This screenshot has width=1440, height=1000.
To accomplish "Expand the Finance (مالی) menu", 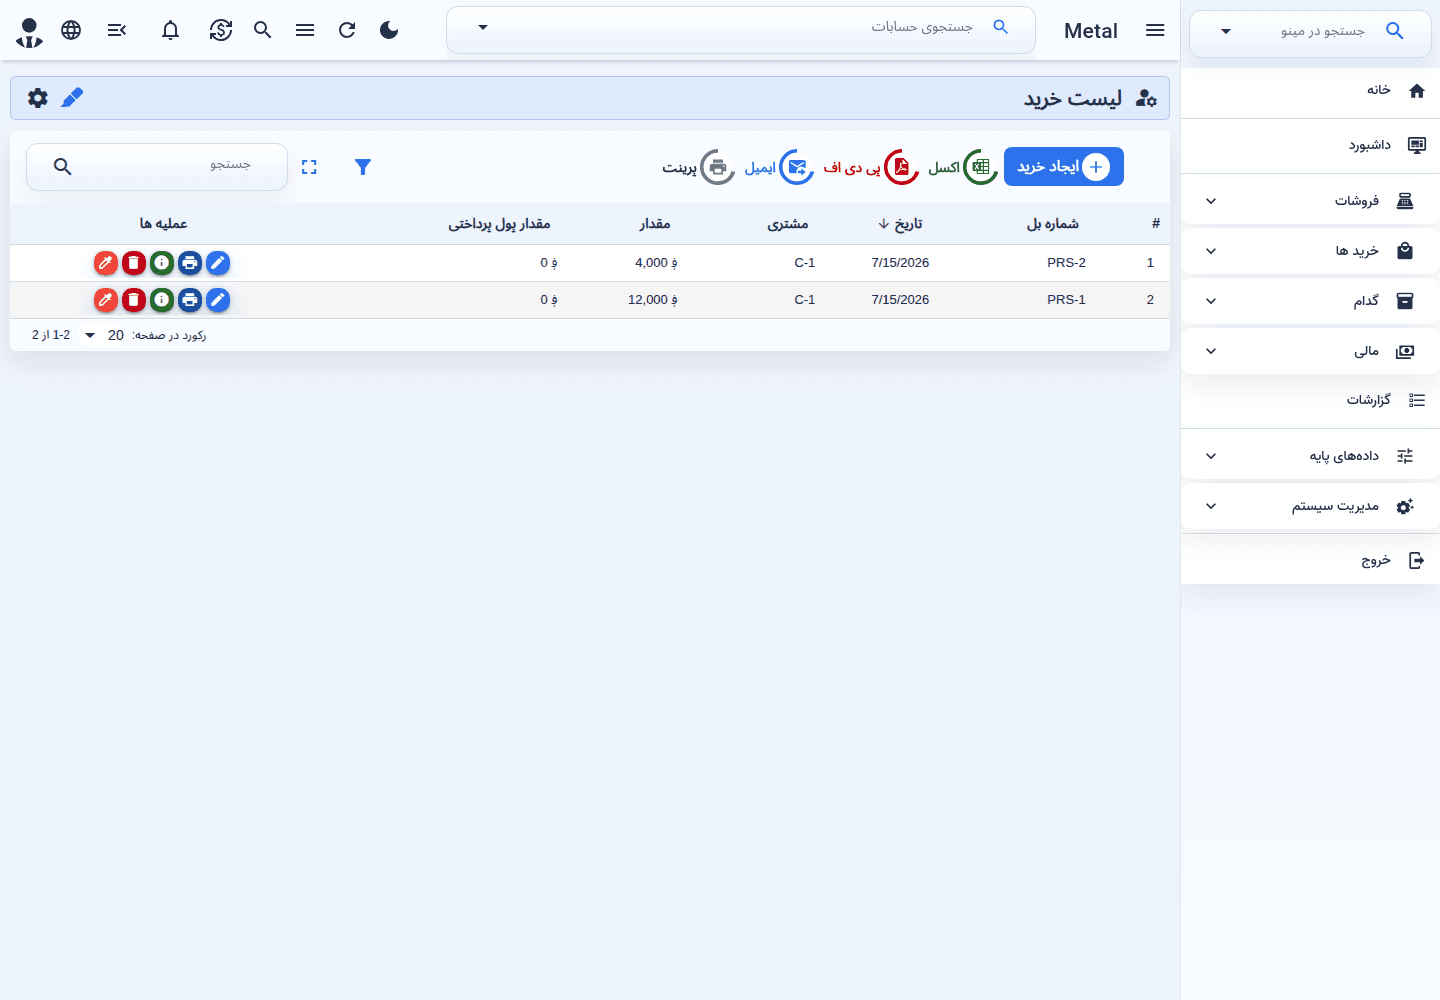I will pos(1310,351).
